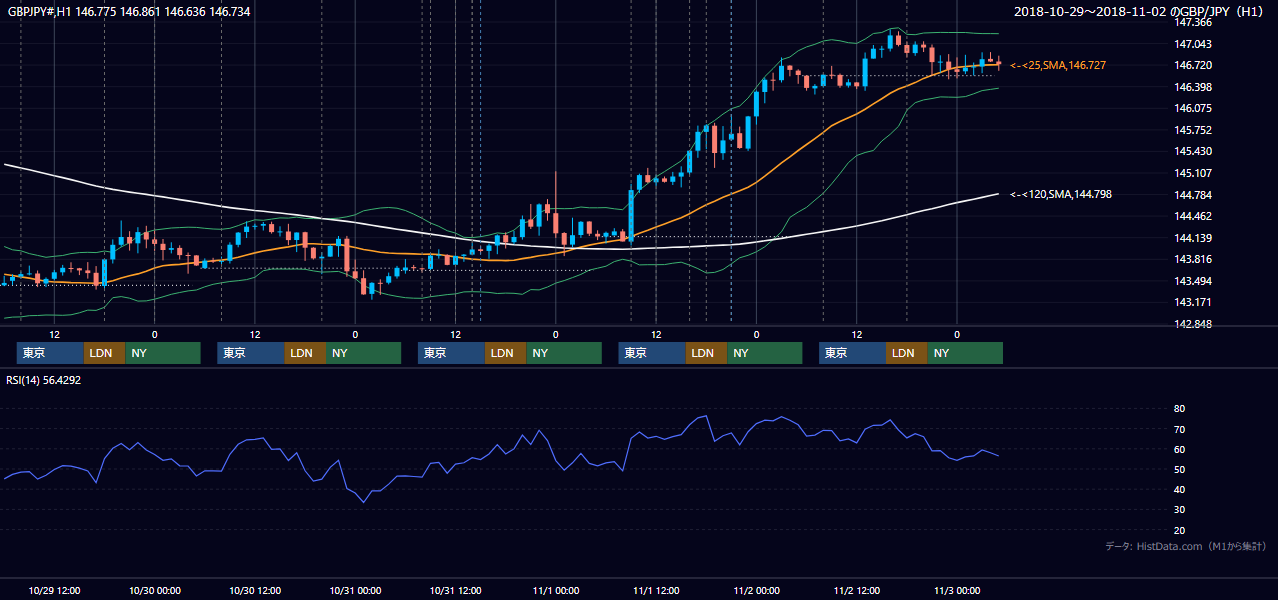Click the 11/2 00:00 date label
The width and height of the screenshot is (1278, 600).
pyautogui.click(x=756, y=591)
